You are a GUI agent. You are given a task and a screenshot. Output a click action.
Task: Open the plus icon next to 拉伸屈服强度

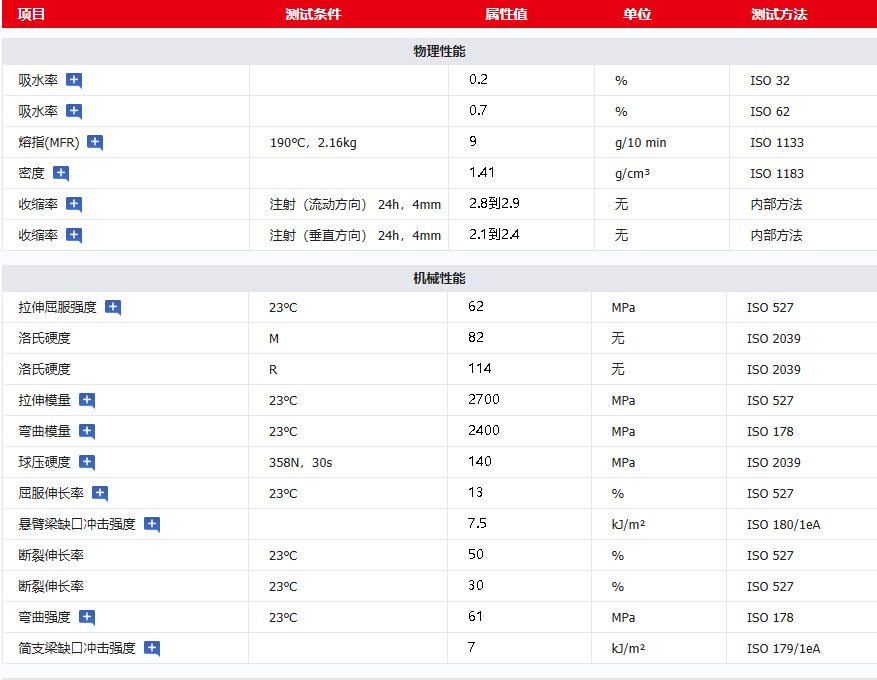click(113, 308)
